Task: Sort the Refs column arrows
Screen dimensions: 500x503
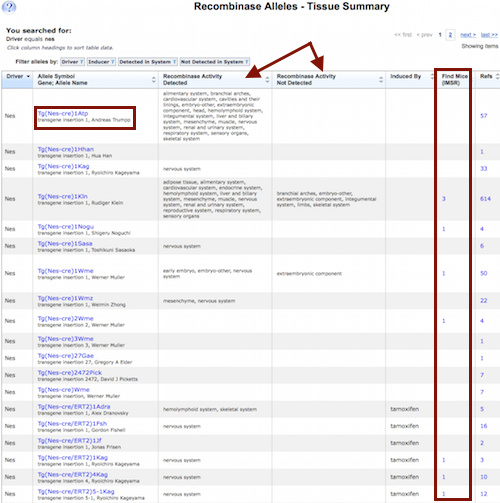Action: [497, 76]
